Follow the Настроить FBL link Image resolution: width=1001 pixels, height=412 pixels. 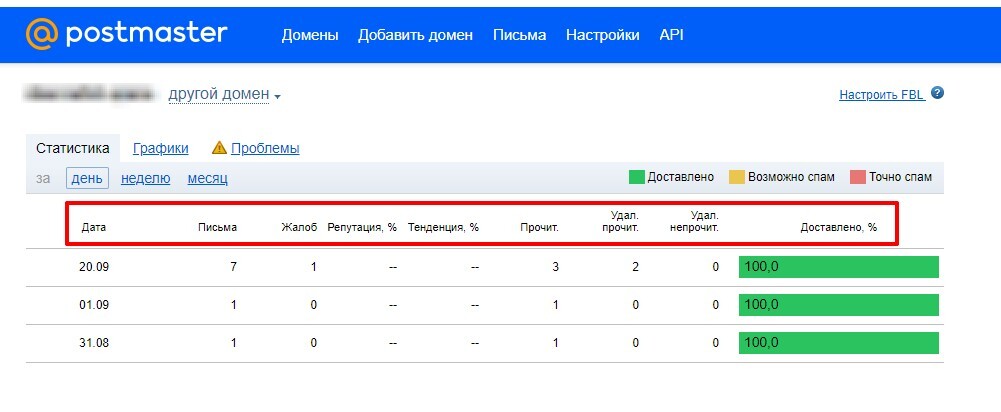(x=882, y=95)
